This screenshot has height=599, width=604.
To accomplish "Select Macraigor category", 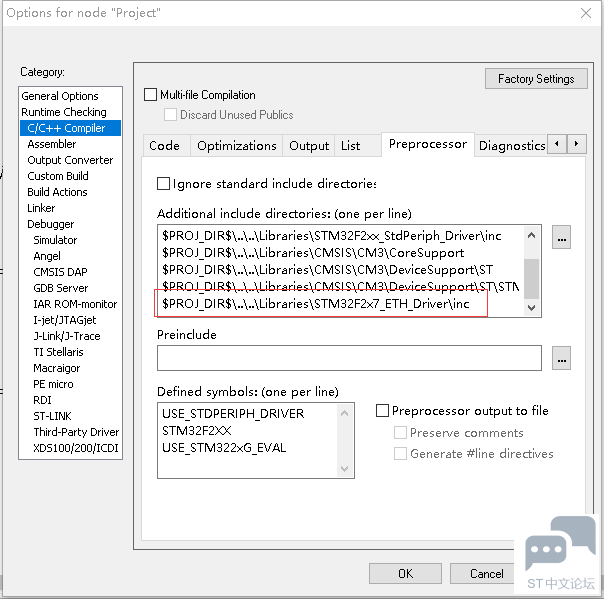I will pyautogui.click(x=57, y=368).
